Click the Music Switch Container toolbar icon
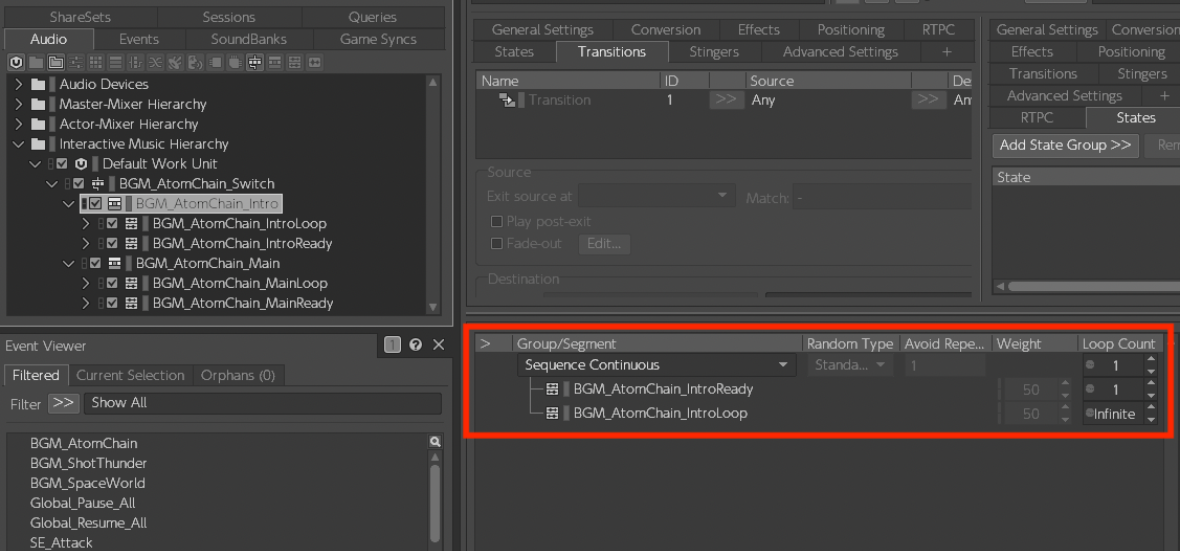This screenshot has width=1180, height=551. tap(255, 62)
